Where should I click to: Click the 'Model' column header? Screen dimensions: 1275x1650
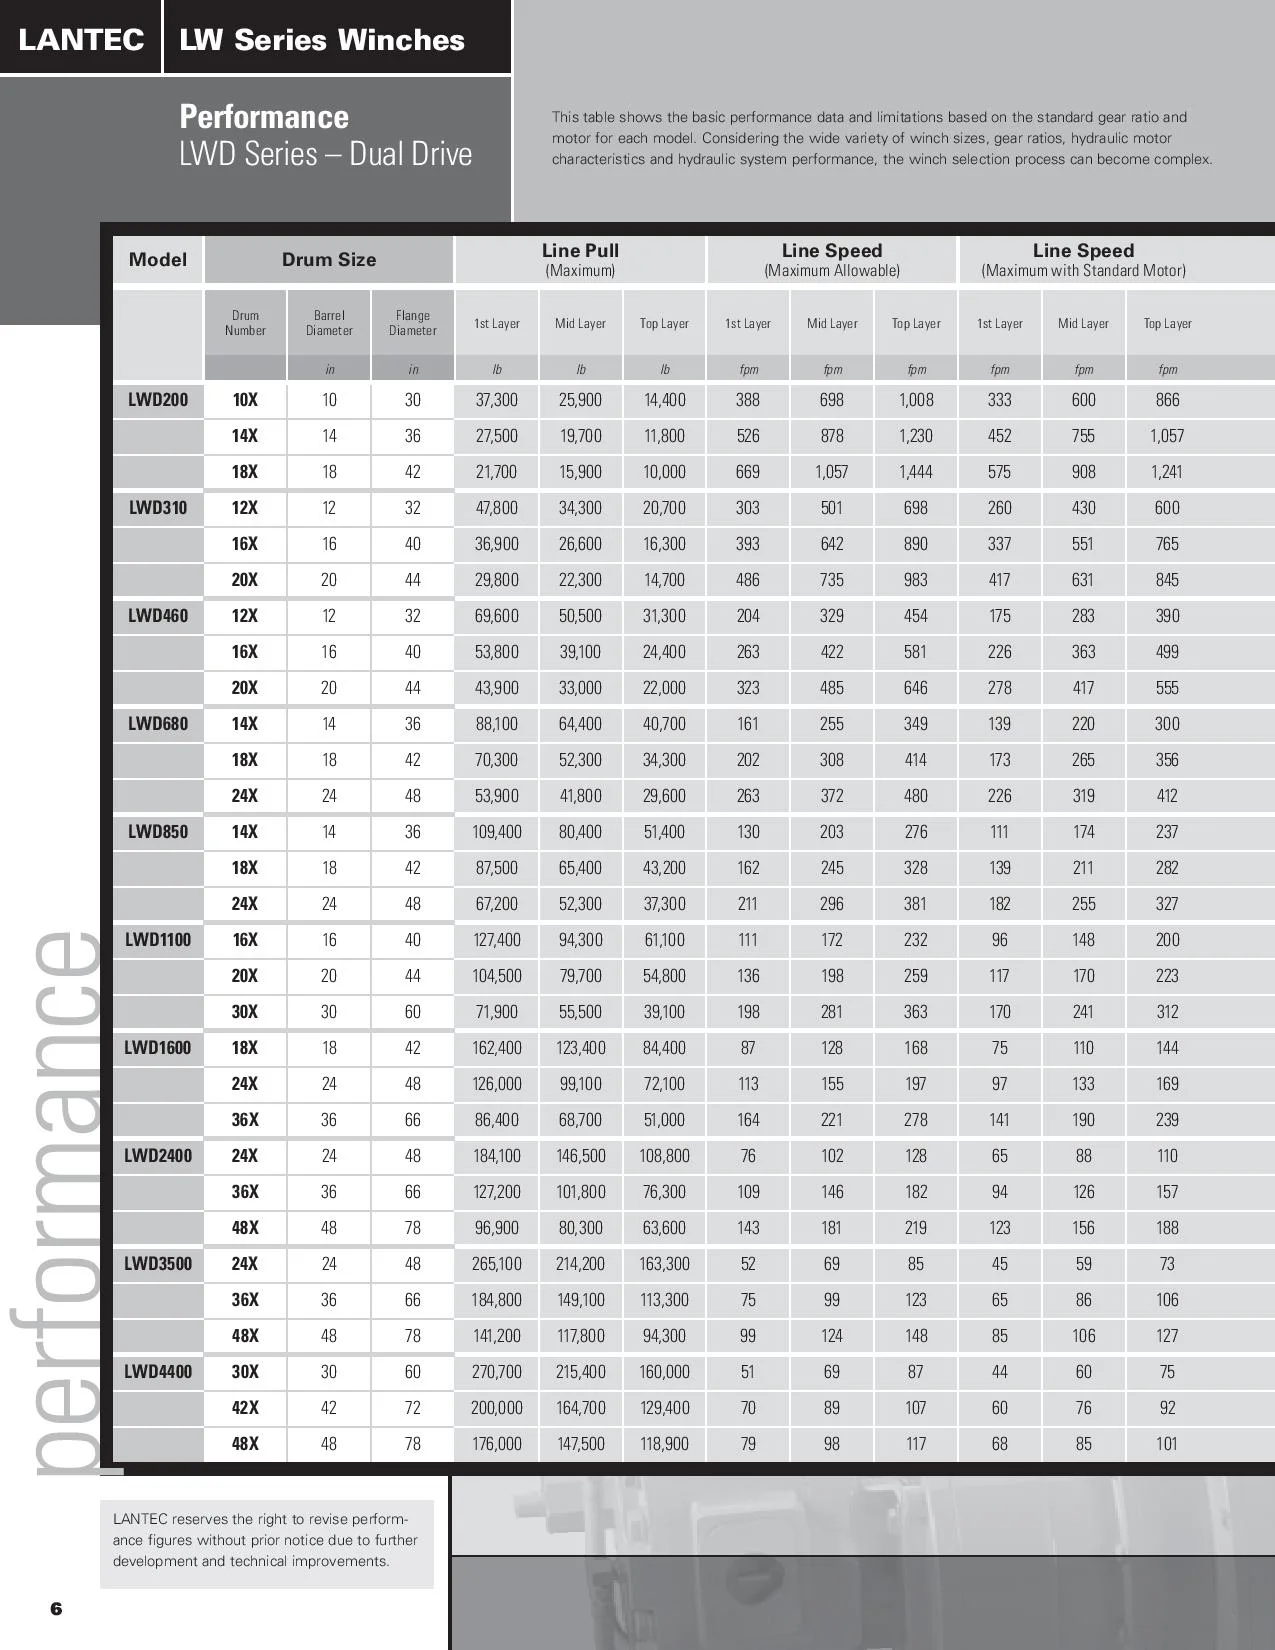click(158, 260)
